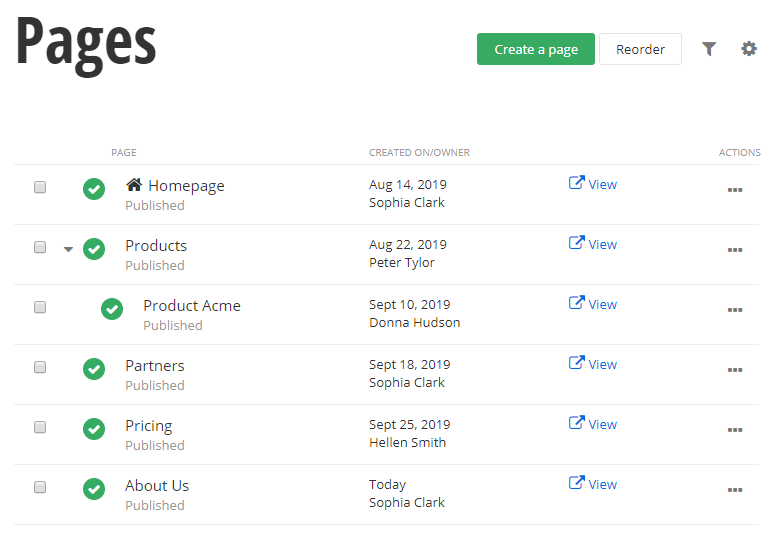
Task: Click Product Acme green status checkmark
Action: click(112, 309)
